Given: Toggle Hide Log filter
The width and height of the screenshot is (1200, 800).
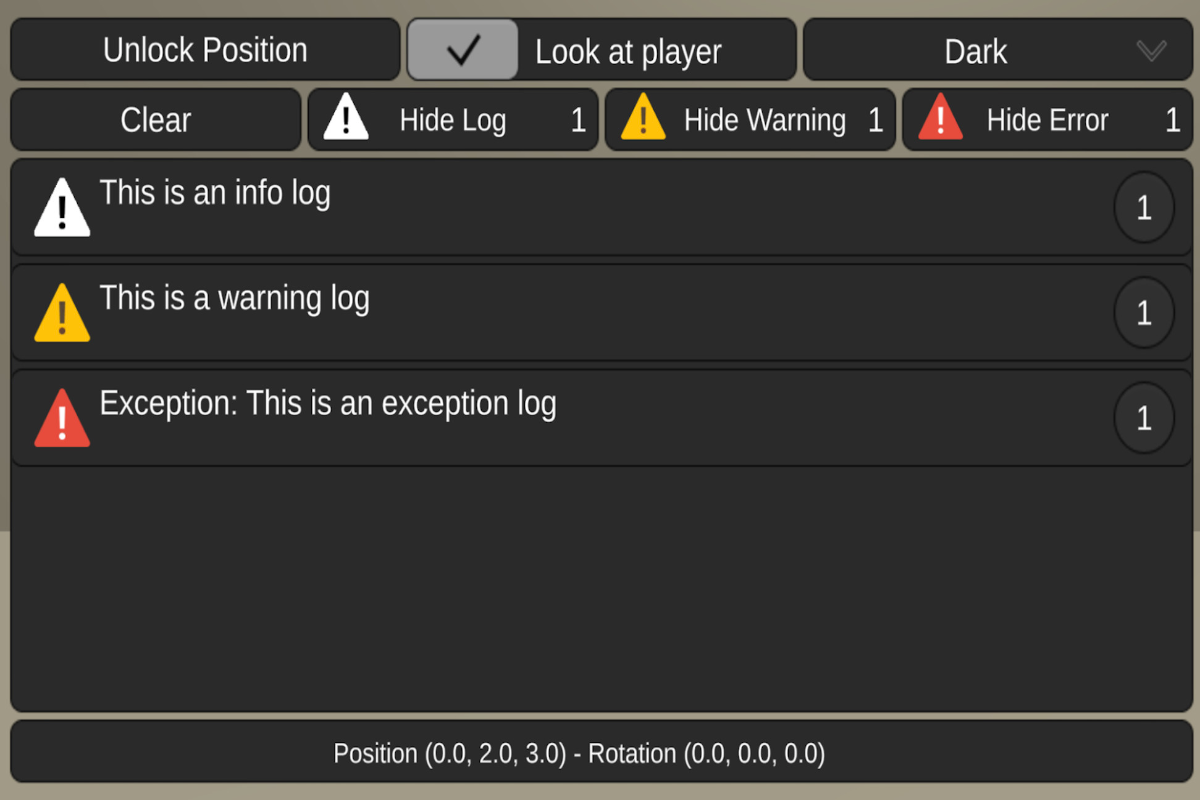Looking at the screenshot, I should click(x=453, y=120).
